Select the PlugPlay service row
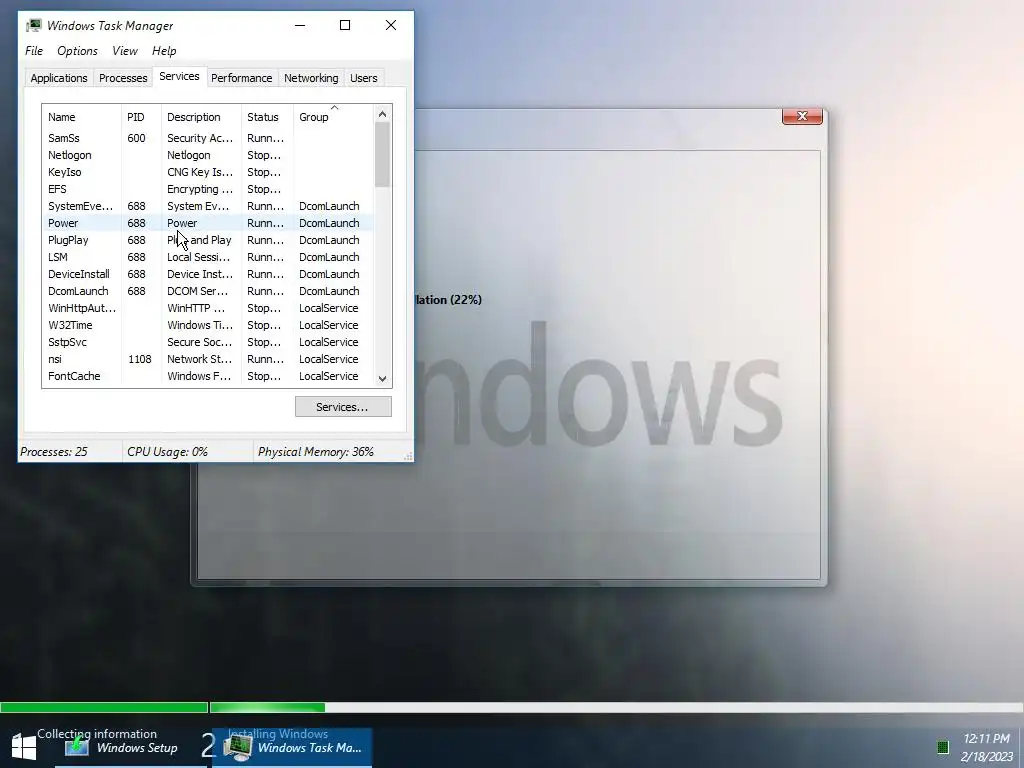 (x=208, y=240)
